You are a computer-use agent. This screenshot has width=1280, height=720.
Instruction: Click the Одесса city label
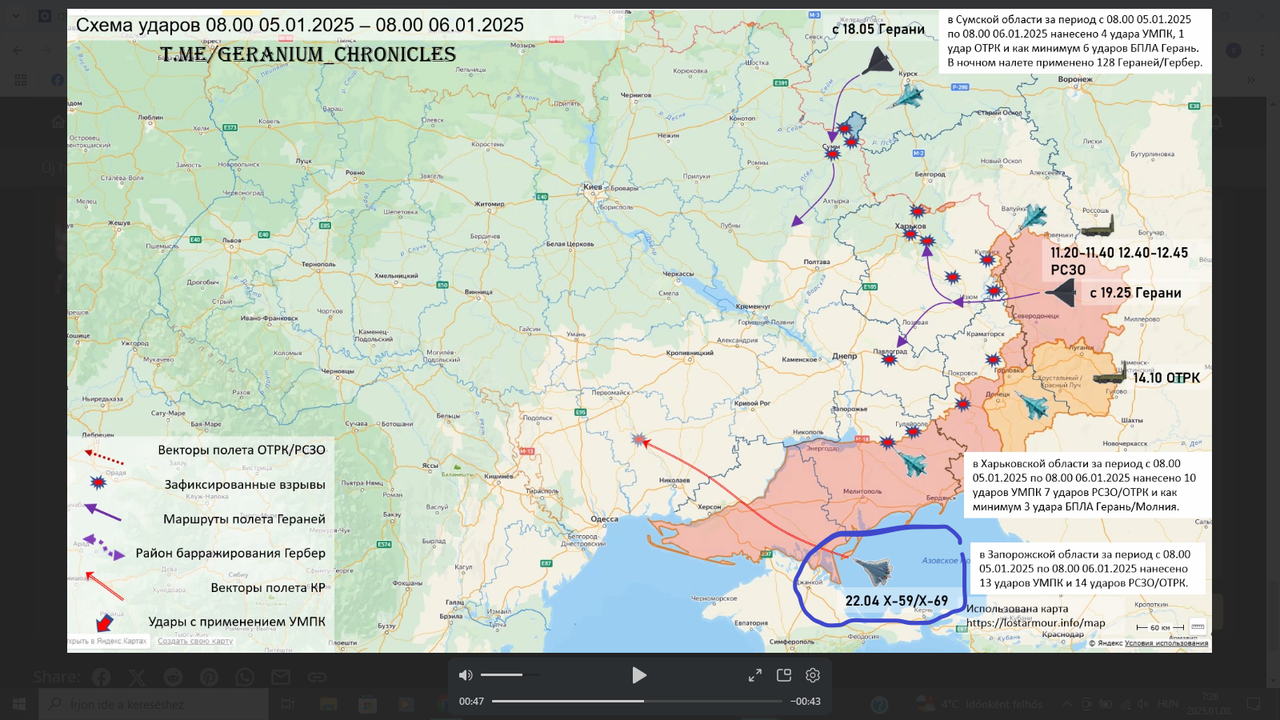pyautogui.click(x=605, y=518)
